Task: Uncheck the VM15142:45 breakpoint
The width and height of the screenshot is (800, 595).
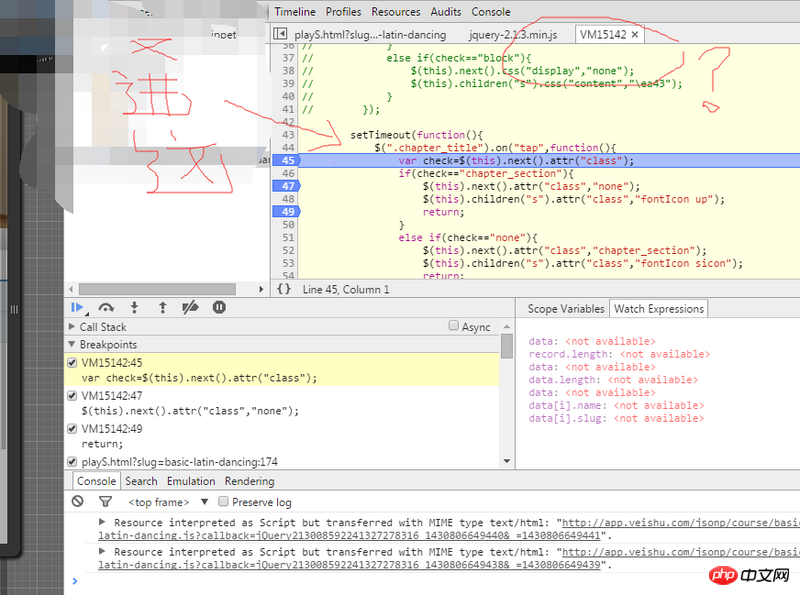Action: 72,363
